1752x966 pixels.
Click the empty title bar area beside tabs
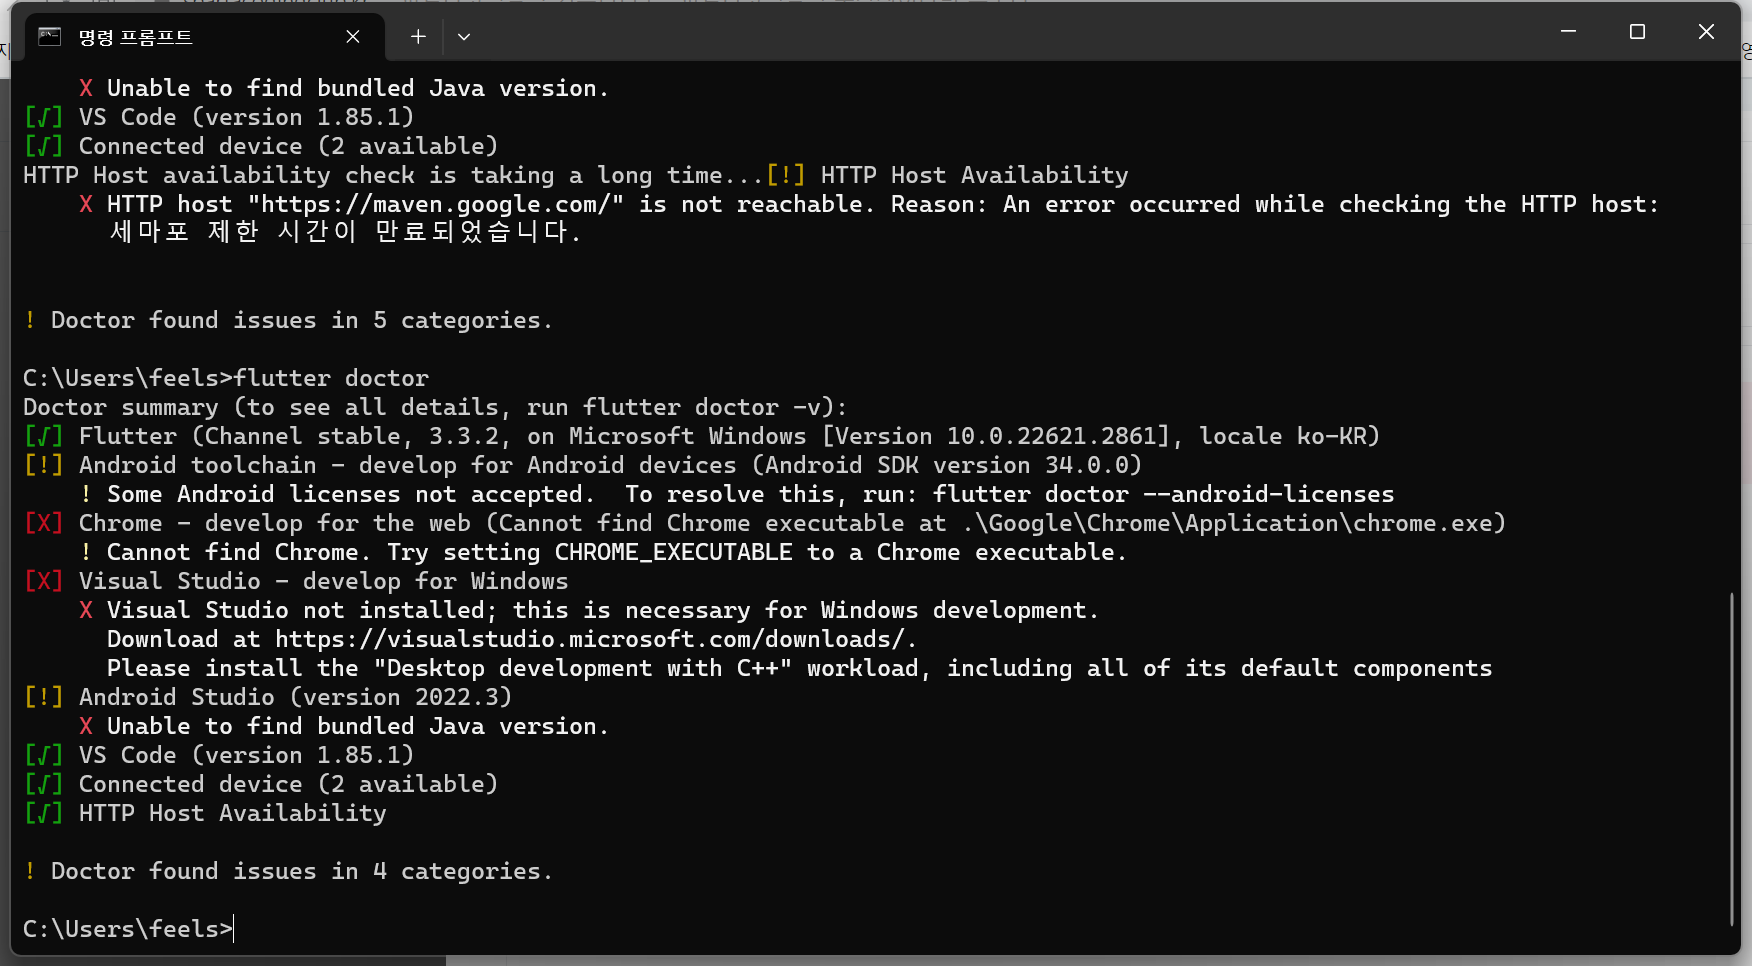point(1000,36)
